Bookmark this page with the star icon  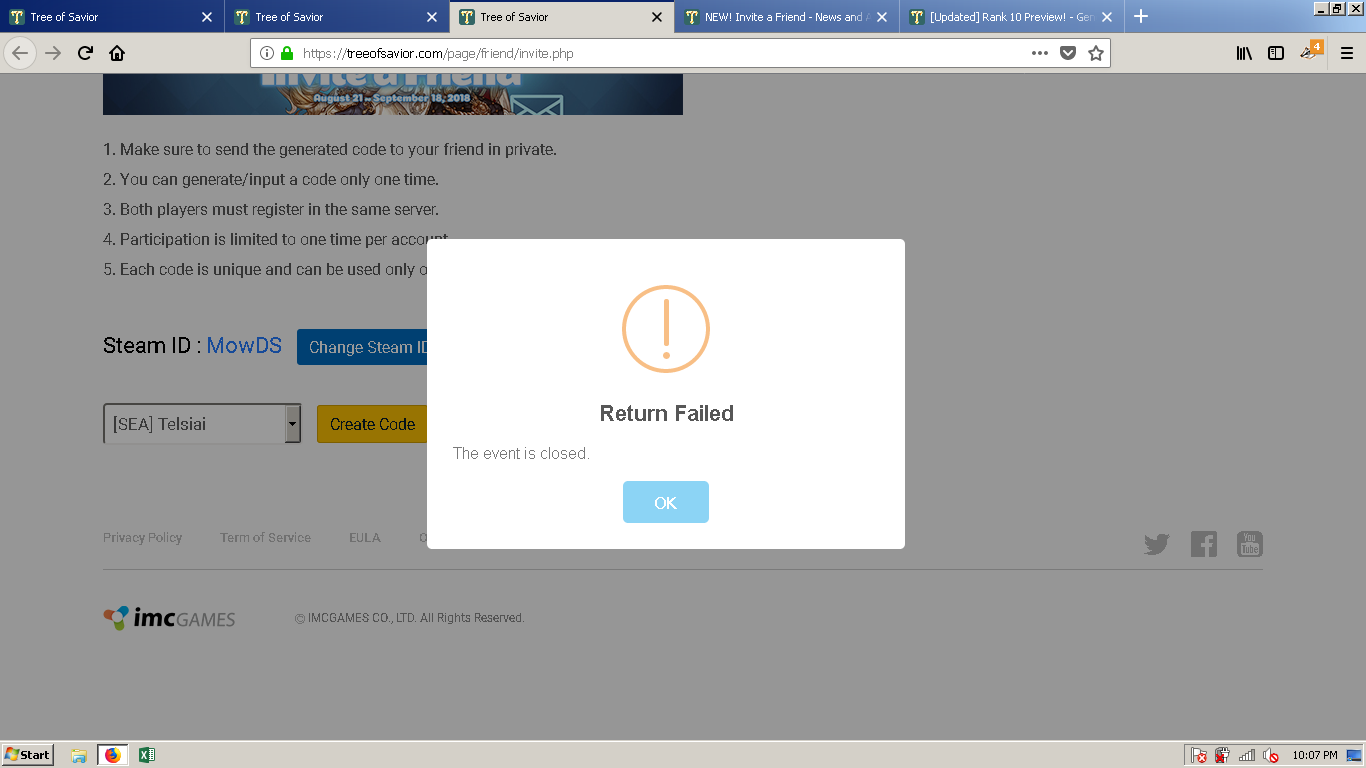pyautogui.click(x=1096, y=53)
